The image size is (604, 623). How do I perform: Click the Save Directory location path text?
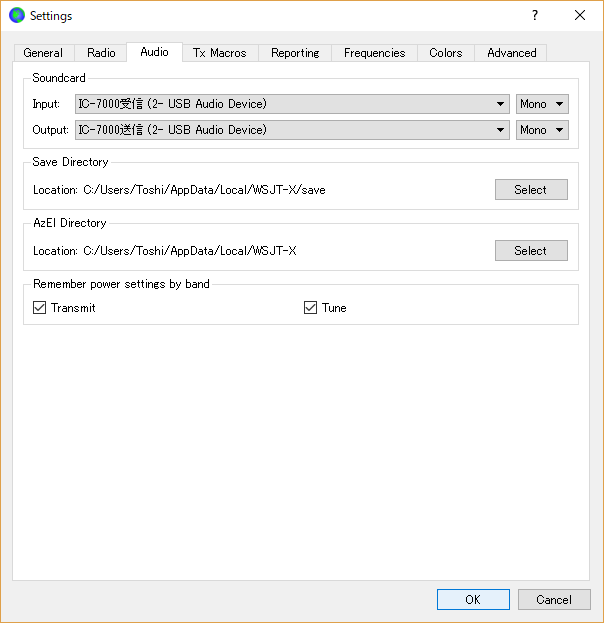(x=204, y=190)
